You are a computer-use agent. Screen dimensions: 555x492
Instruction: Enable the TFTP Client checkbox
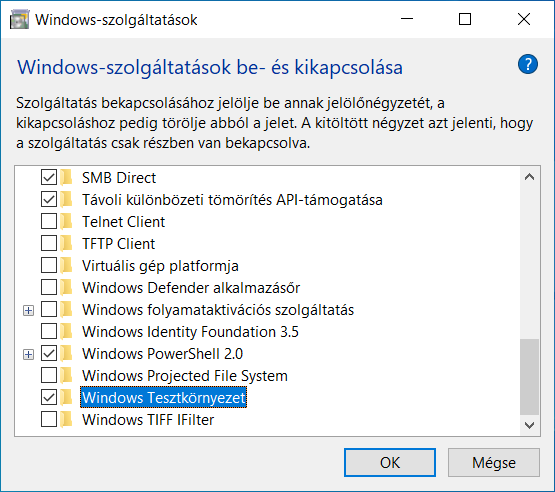[x=49, y=244]
